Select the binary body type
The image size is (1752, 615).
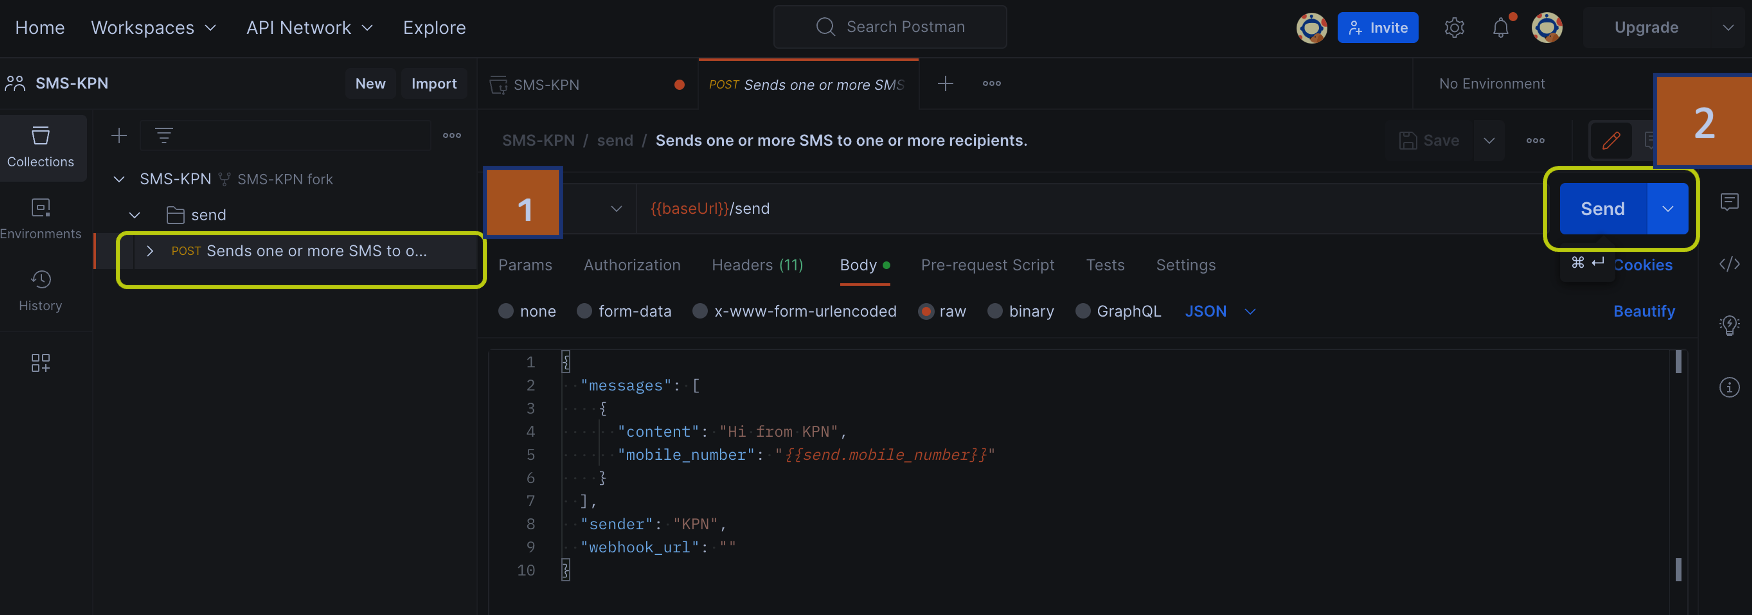click(995, 311)
